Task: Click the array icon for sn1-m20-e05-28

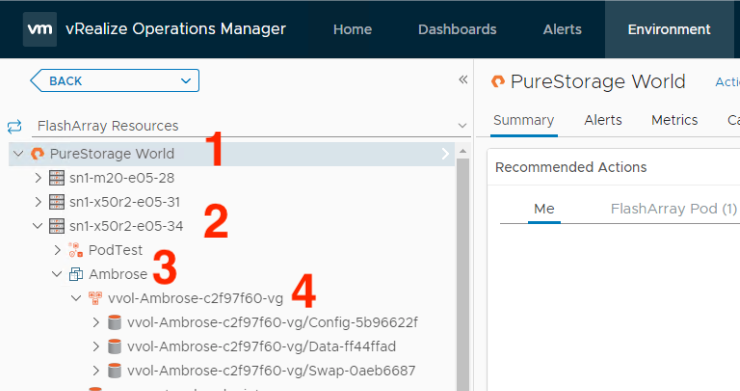Action: (57, 178)
